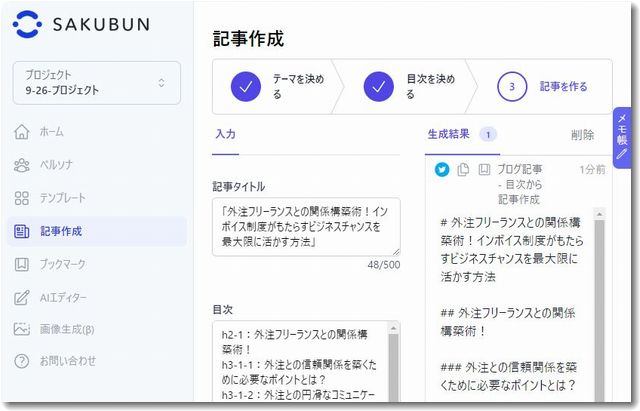640x411 pixels.
Task: Click the SAKUBUN logo
Action: (81, 24)
